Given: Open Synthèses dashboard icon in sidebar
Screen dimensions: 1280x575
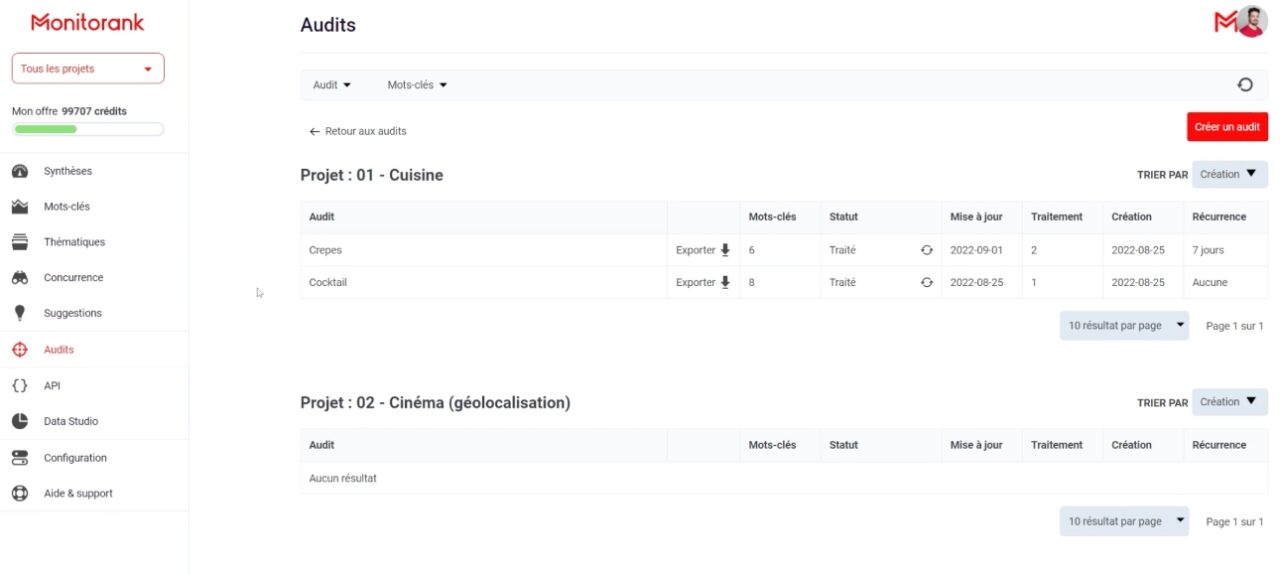Looking at the screenshot, I should coord(20,171).
